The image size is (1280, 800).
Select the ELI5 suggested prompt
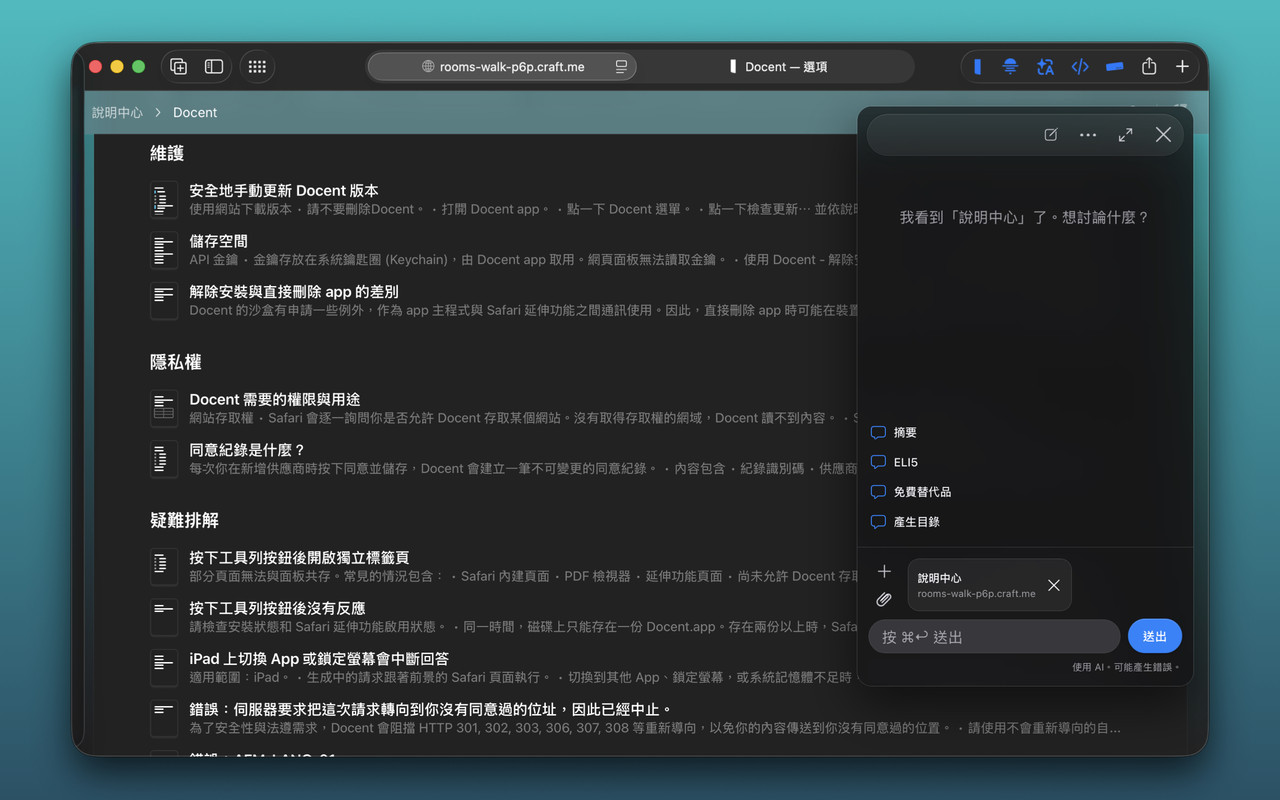tap(894, 463)
